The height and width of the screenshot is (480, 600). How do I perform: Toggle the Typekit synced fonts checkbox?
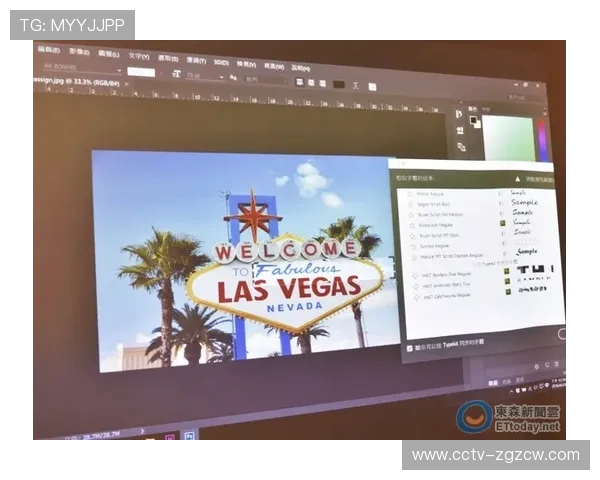(409, 348)
